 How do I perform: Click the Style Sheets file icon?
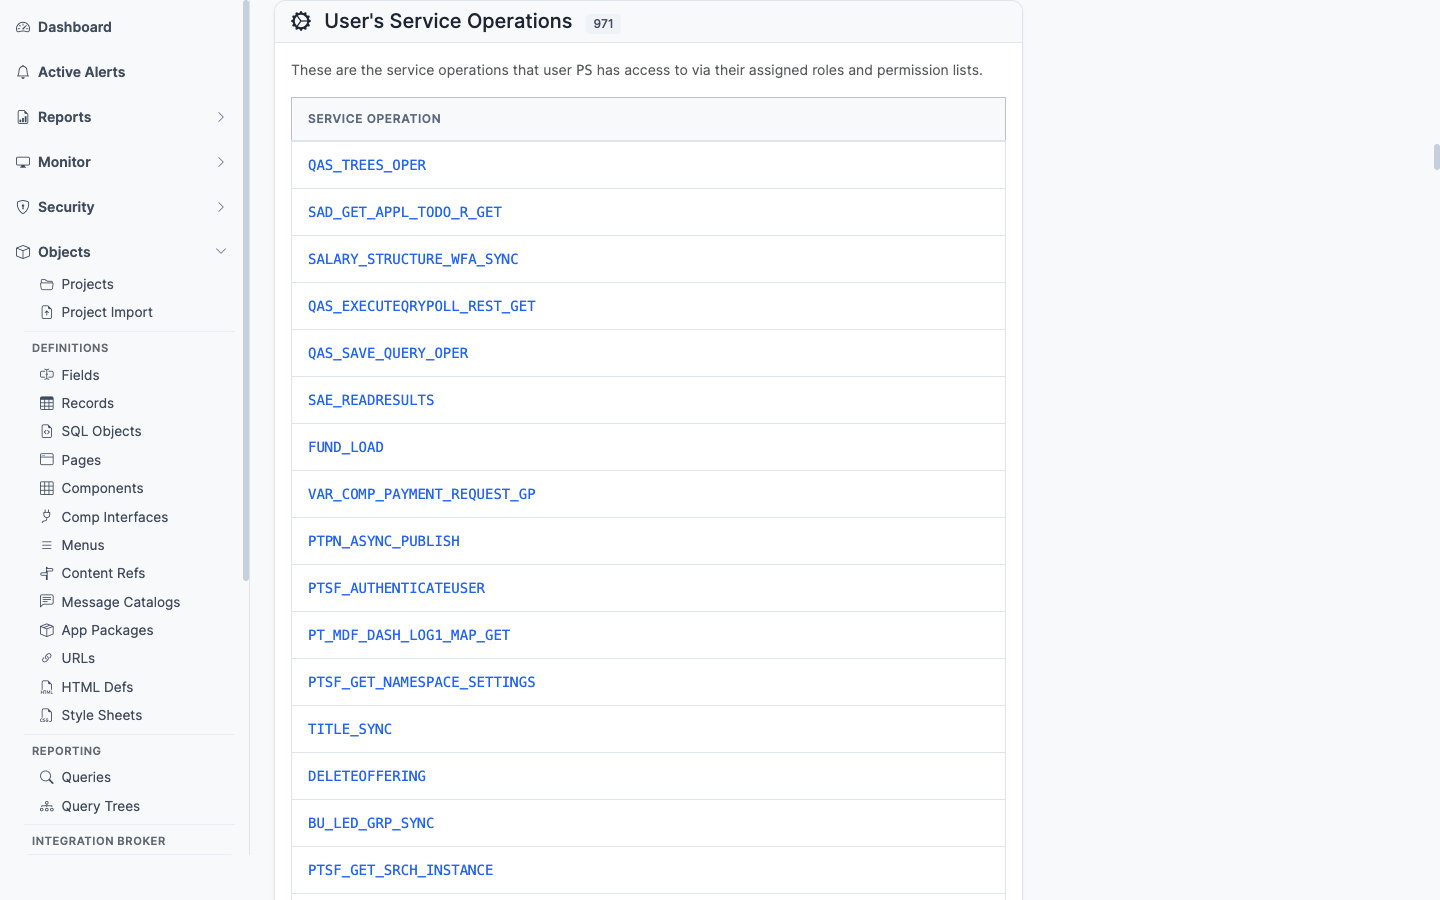[x=47, y=715]
